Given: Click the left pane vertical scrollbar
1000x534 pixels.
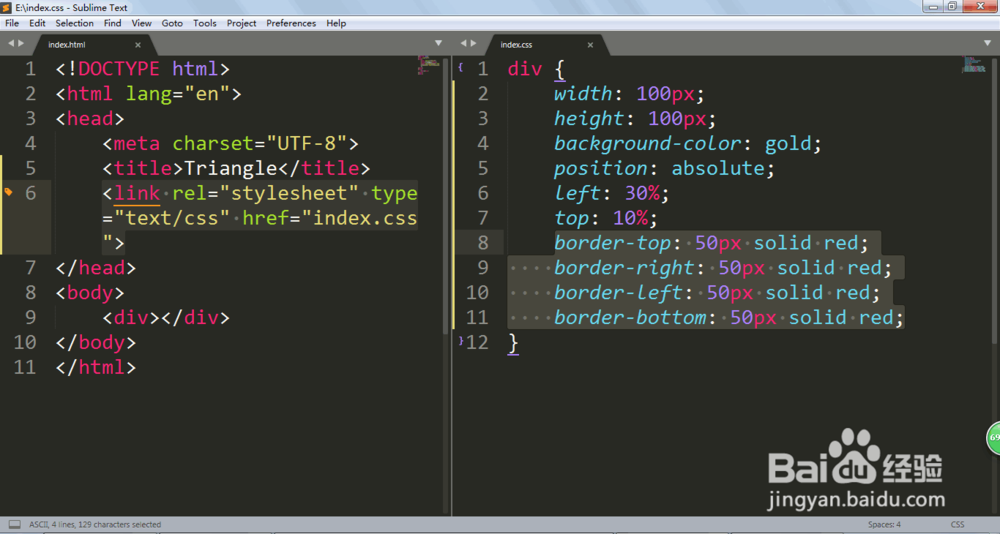Looking at the screenshot, I should [x=446, y=195].
